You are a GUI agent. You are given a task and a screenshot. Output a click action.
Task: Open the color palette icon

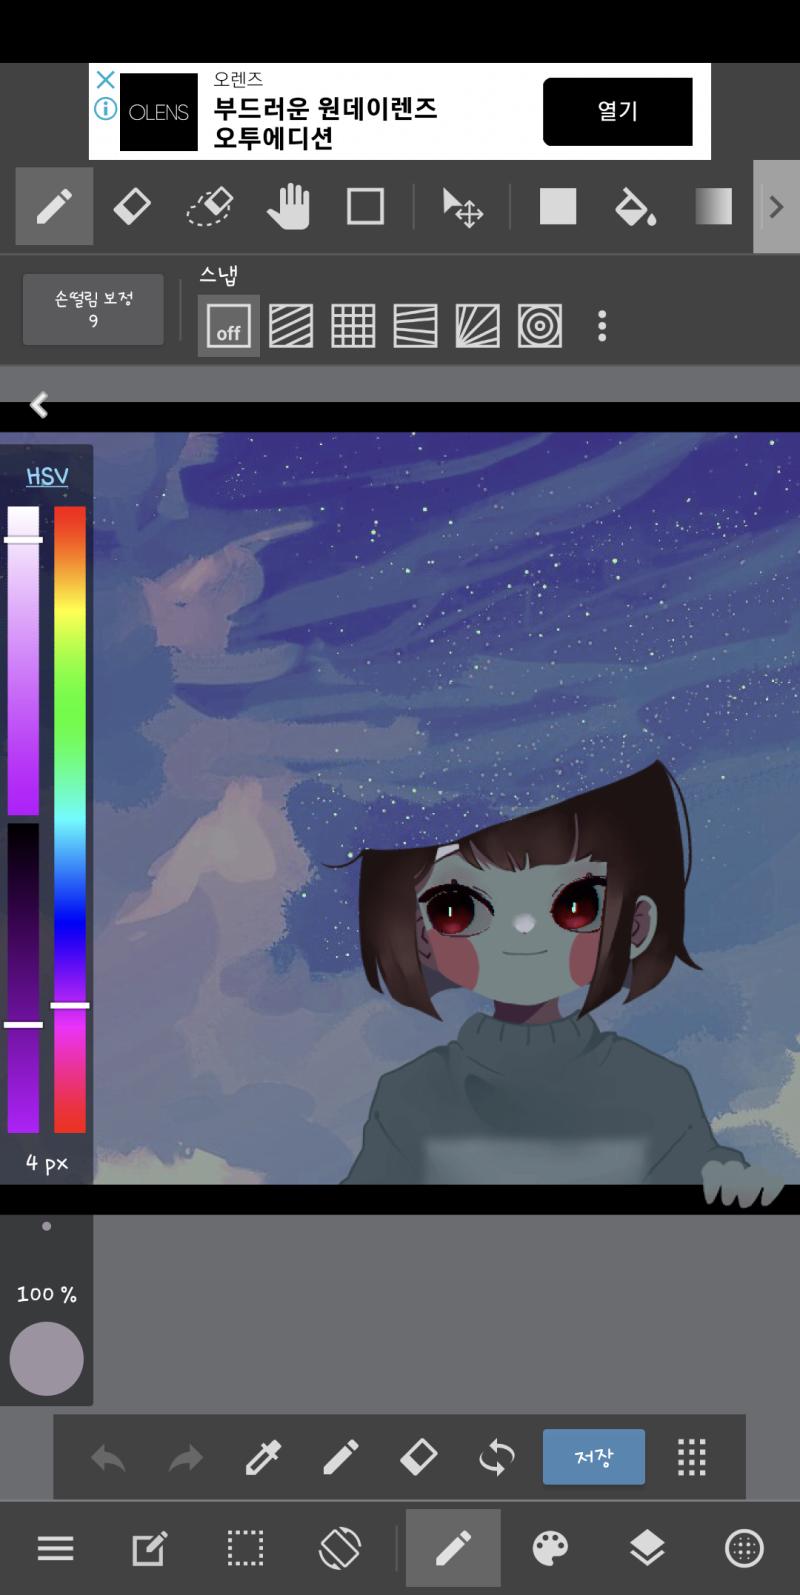[550, 1548]
